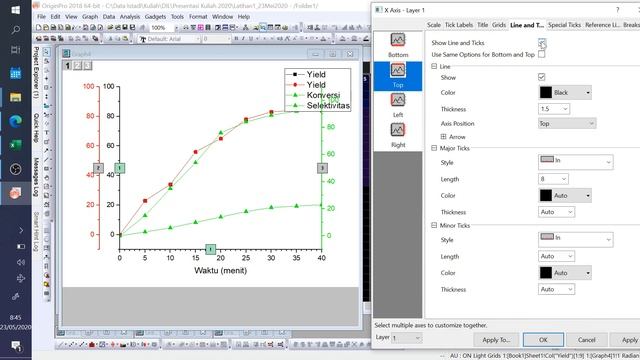Select the Rectangle drawing tool
Image resolution: width=640 pixels, height=360 pixels.
tap(47, 169)
